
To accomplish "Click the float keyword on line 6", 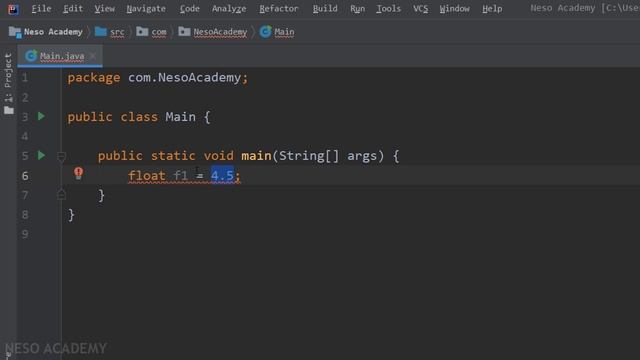I will tap(147, 176).
